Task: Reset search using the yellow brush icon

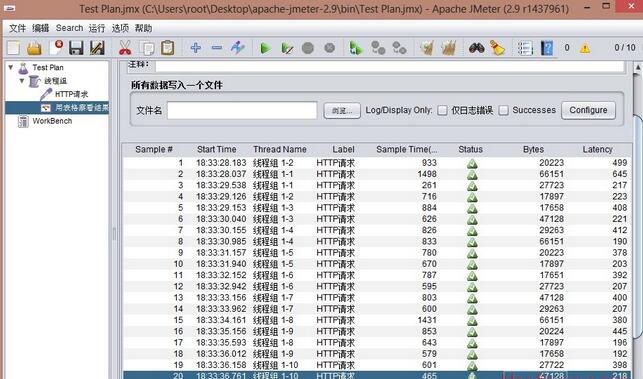Action: [x=497, y=48]
